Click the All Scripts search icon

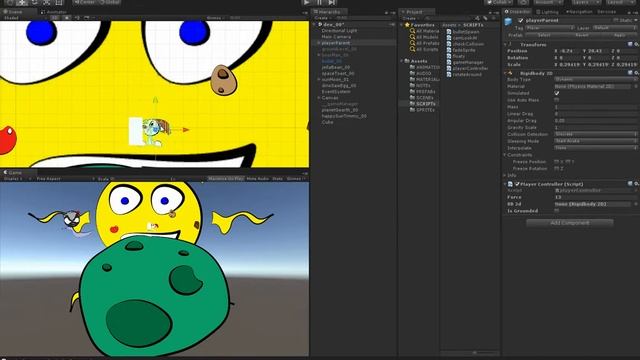412,49
